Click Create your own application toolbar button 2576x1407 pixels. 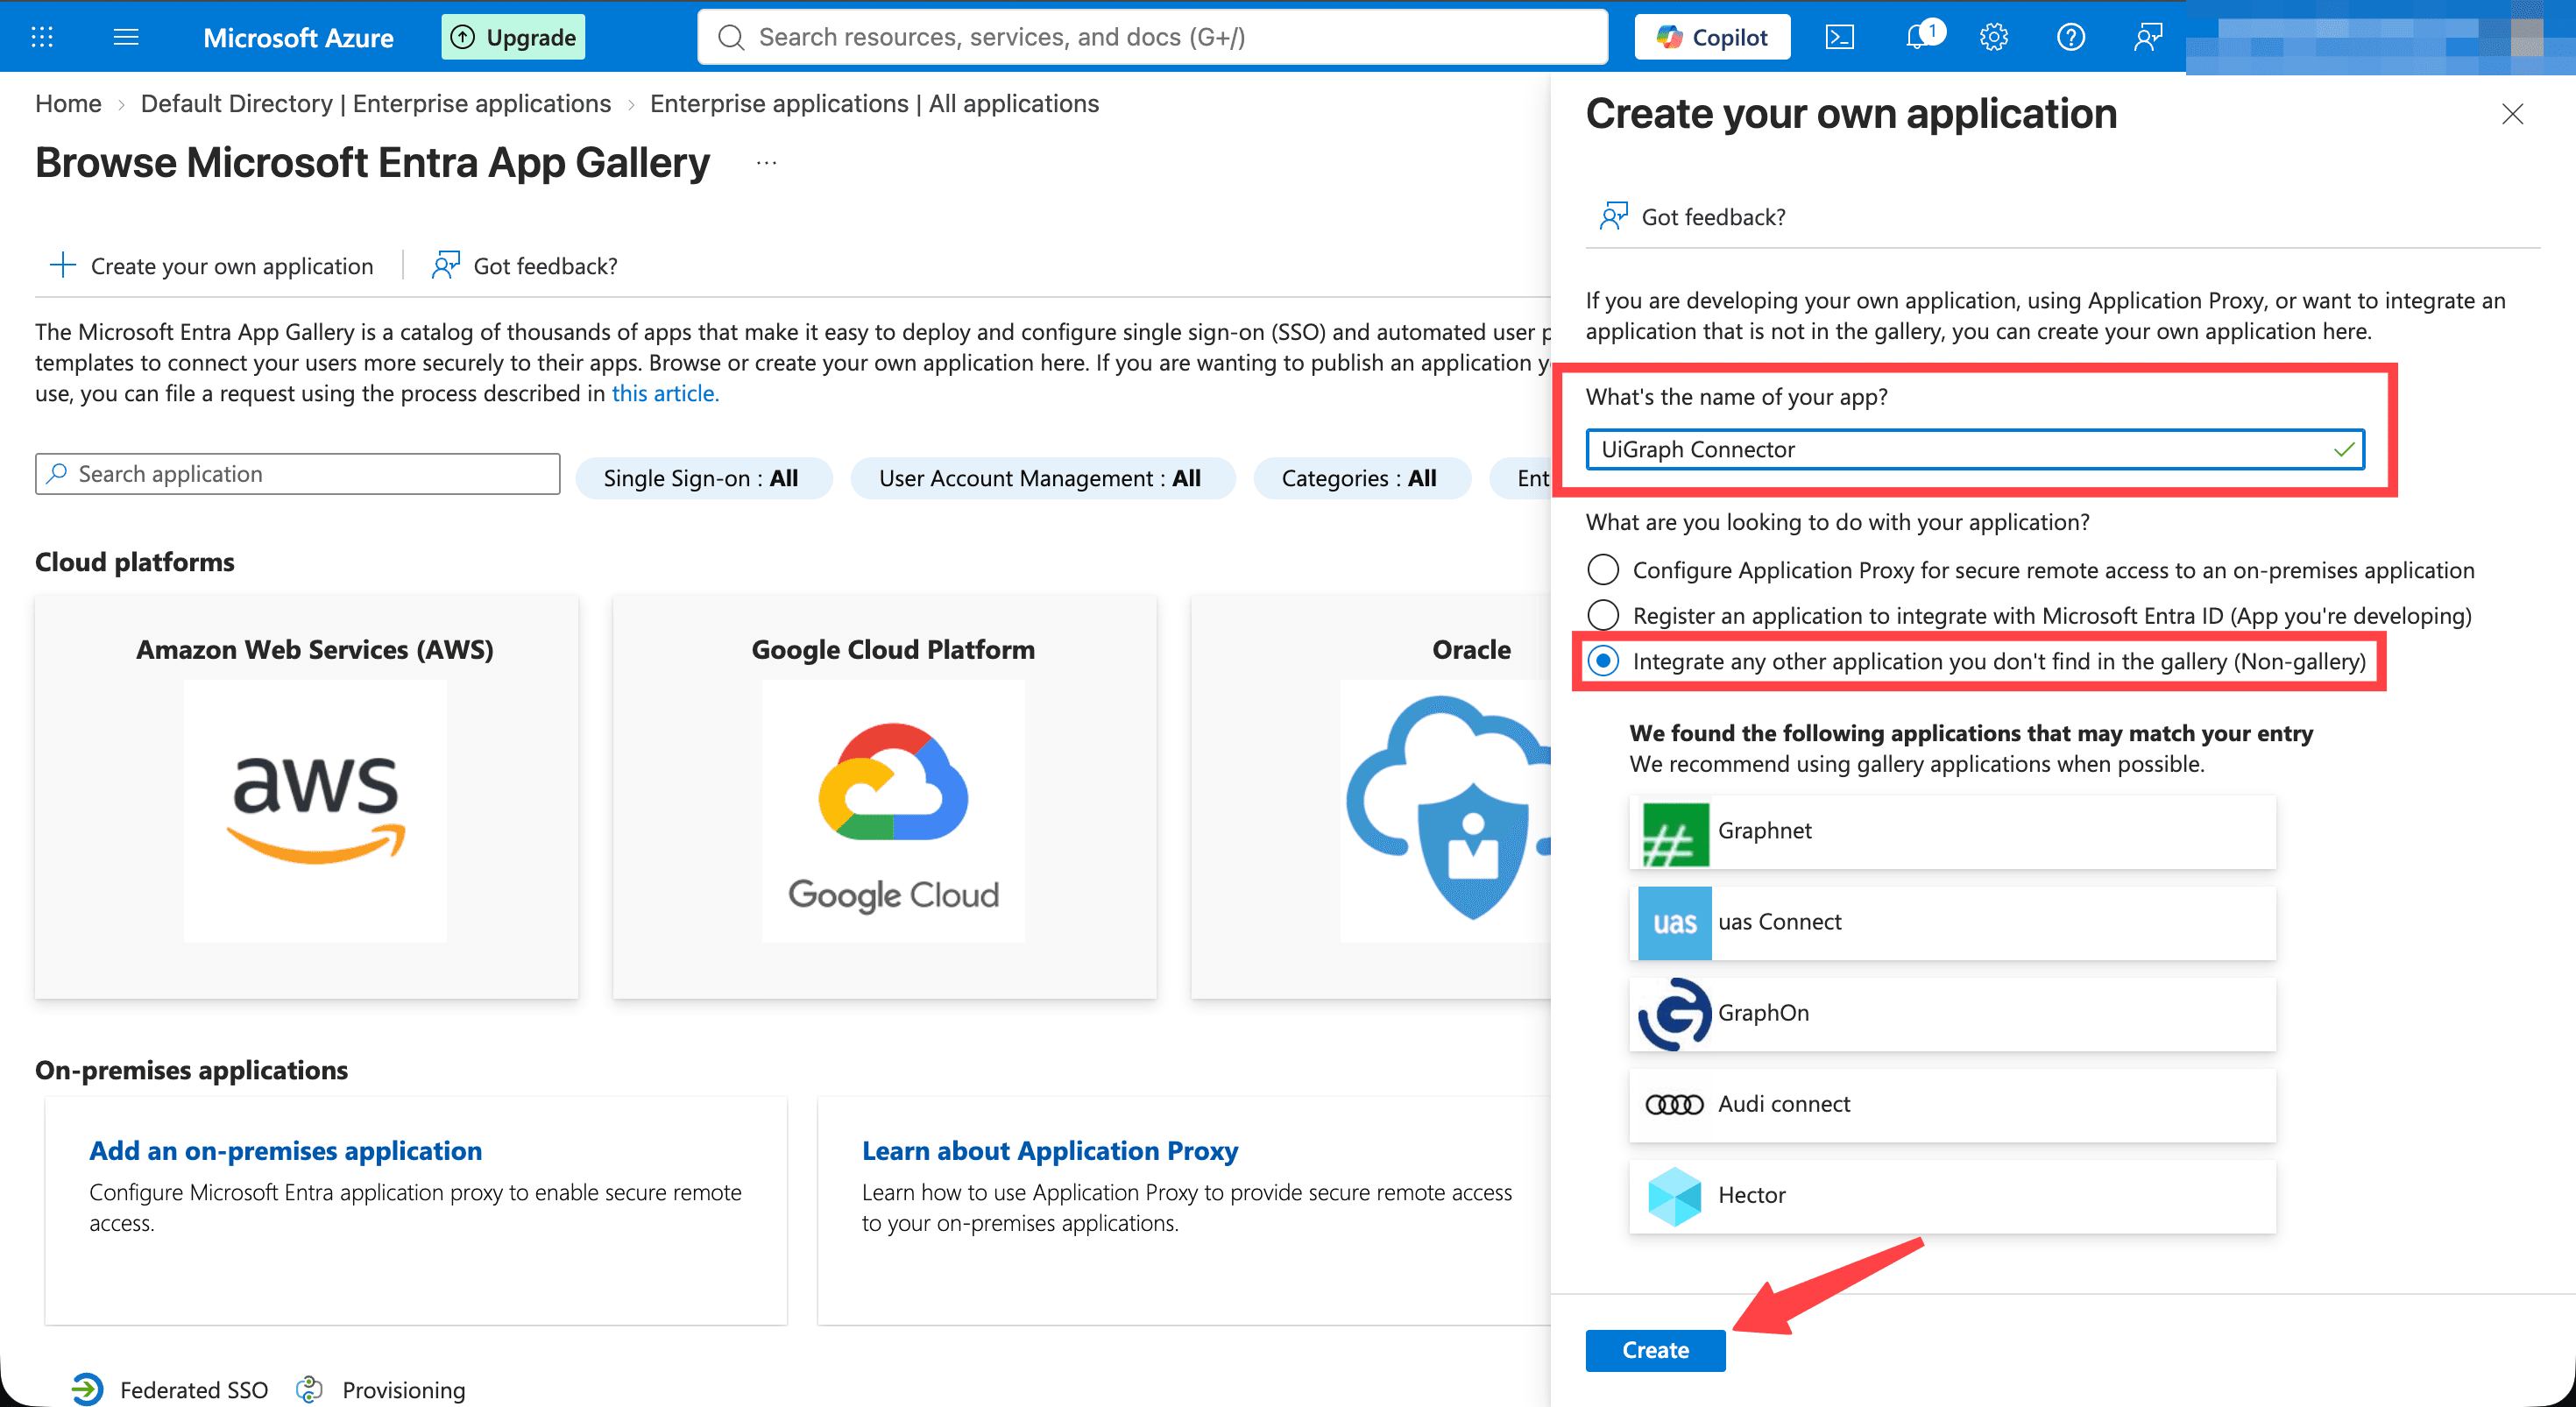(x=212, y=266)
